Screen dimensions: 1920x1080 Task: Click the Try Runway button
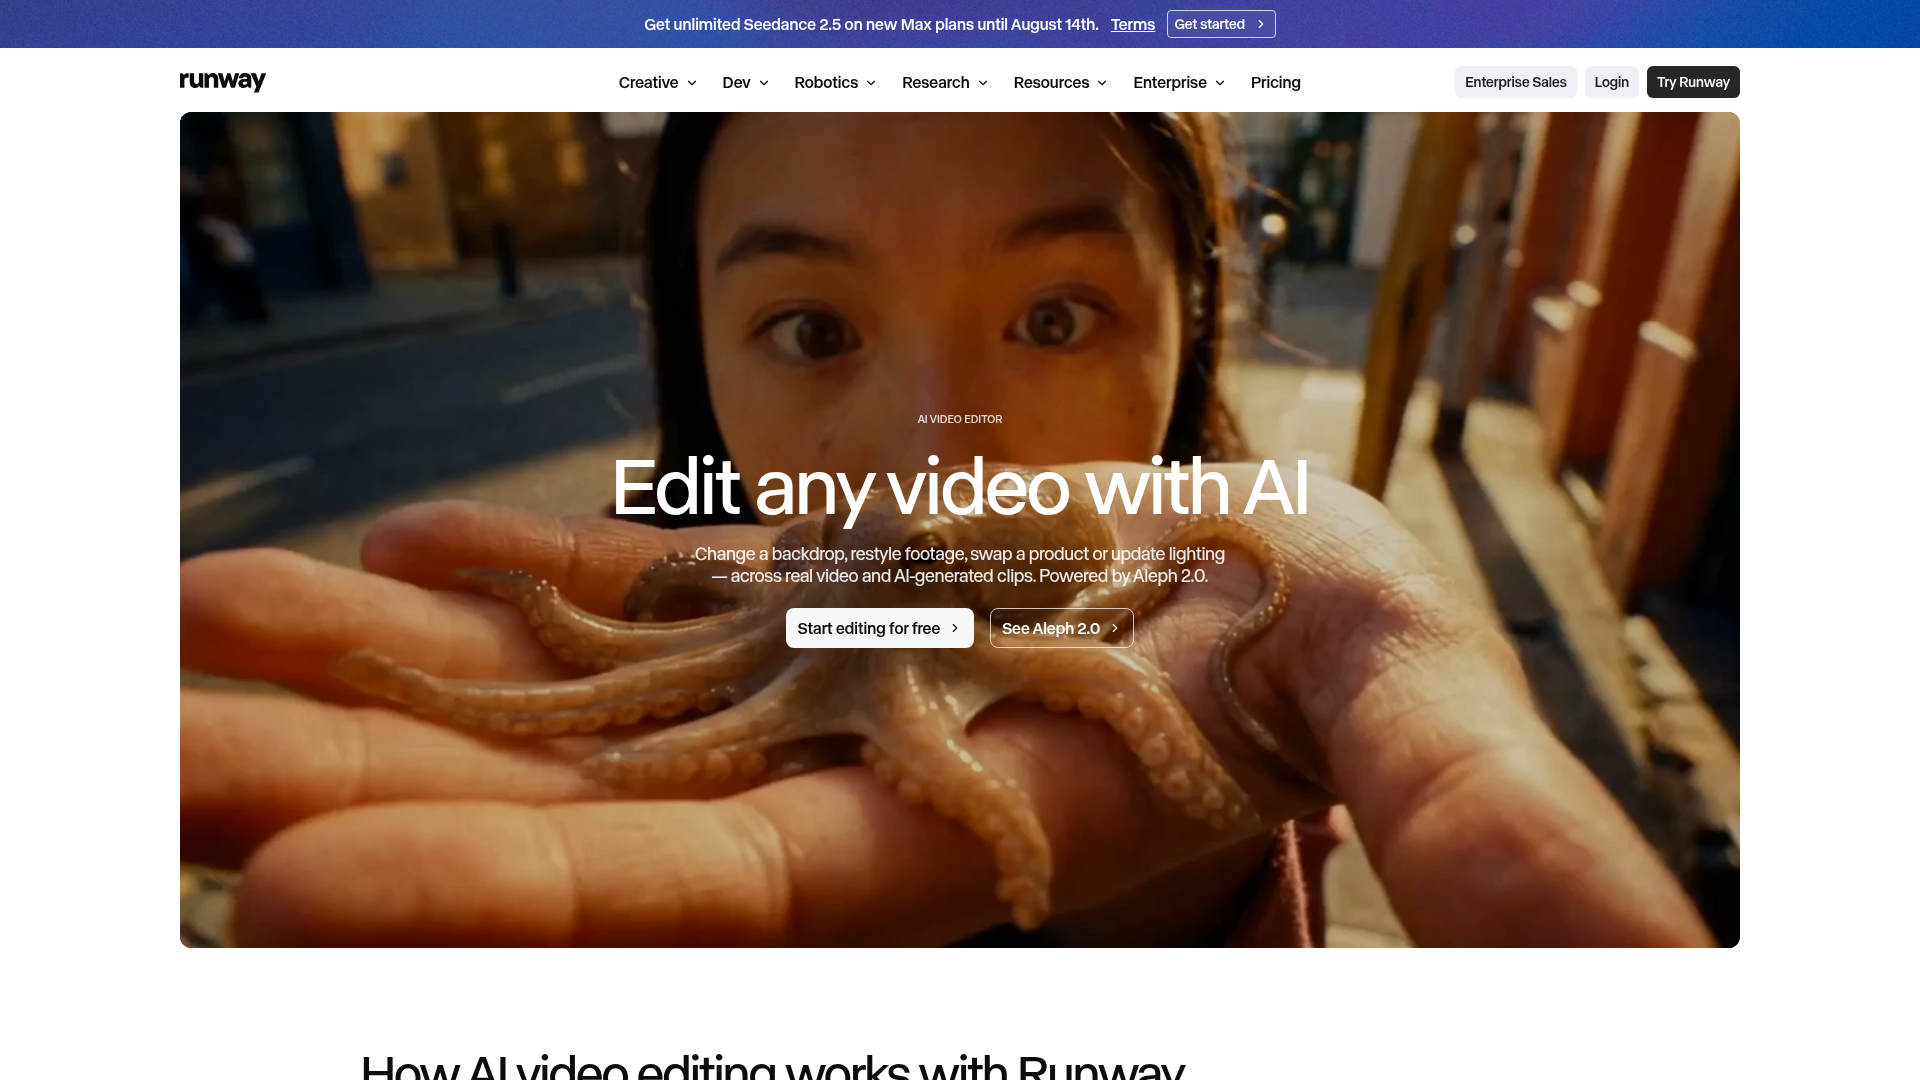(x=1693, y=82)
